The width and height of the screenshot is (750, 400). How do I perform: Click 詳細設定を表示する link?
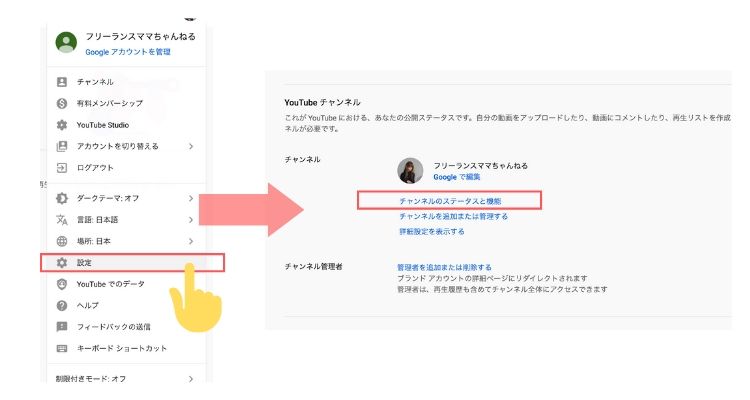click(x=432, y=232)
